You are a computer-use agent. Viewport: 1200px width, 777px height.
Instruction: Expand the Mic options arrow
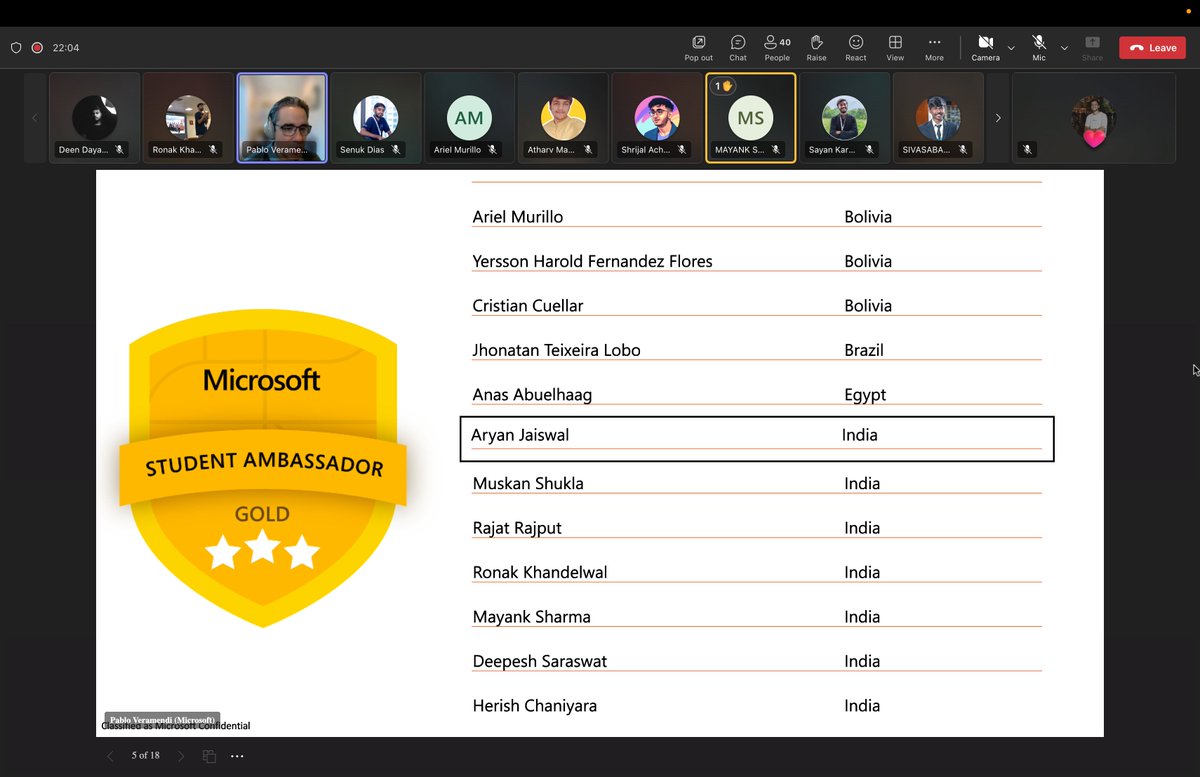[1064, 48]
